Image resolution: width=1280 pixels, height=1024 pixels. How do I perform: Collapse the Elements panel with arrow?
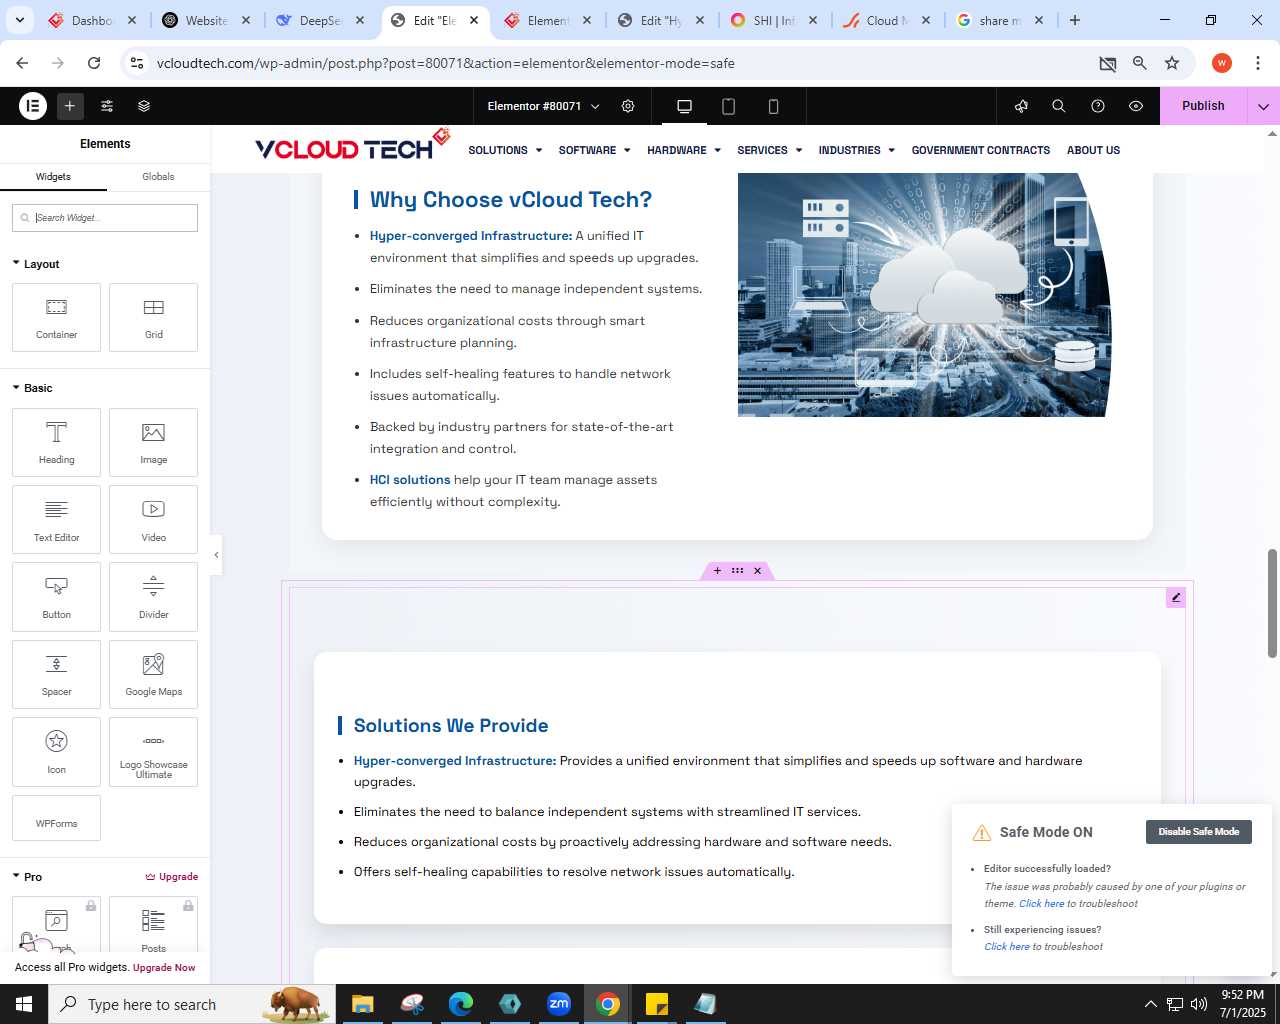tap(216, 555)
